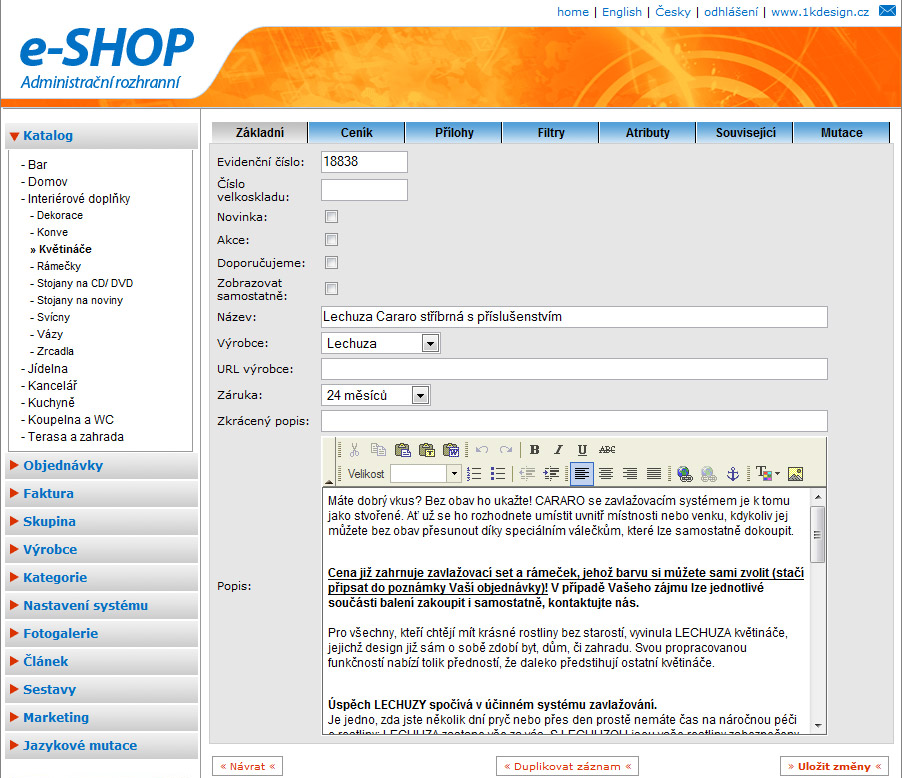Center align text in editor
The width and height of the screenshot is (902, 778).
606,474
